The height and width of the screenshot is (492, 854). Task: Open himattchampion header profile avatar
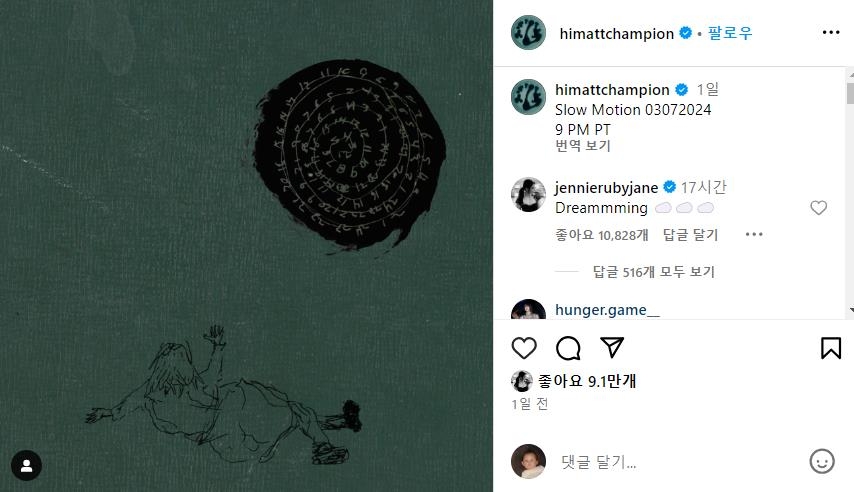point(528,33)
